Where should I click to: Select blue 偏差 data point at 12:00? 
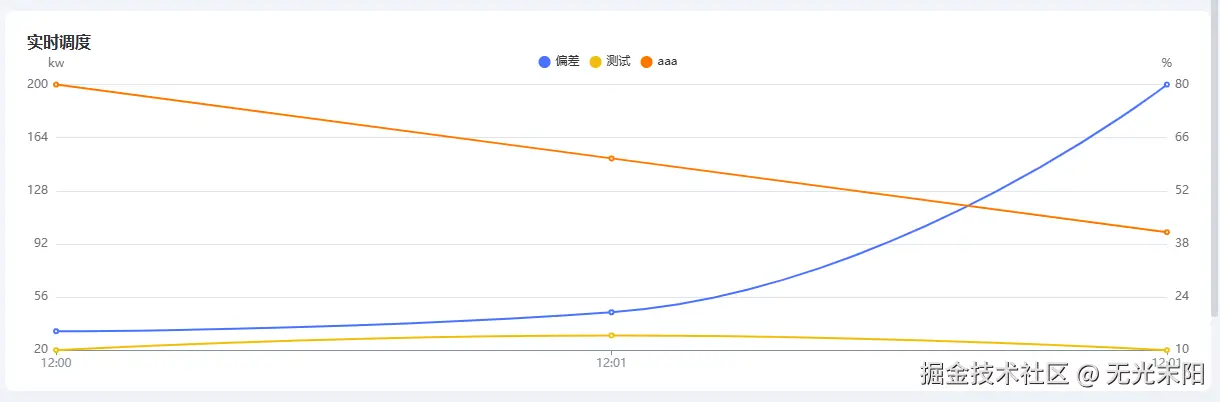[x=56, y=331]
